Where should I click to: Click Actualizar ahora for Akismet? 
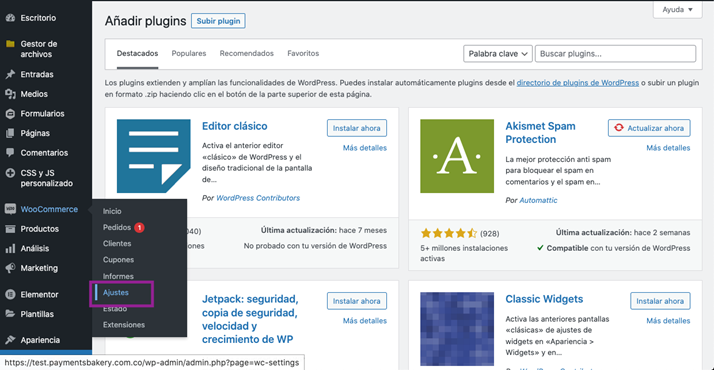point(649,128)
